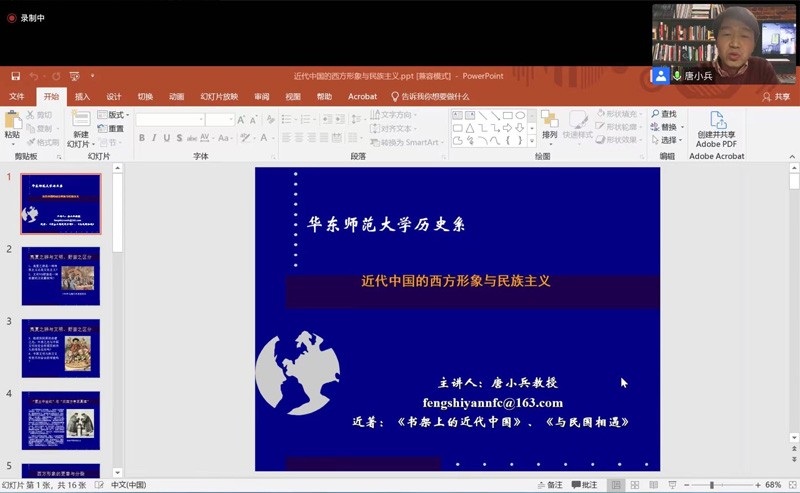The height and width of the screenshot is (493, 800).
Task: Toggle text shadow S button
Action: tap(180, 138)
